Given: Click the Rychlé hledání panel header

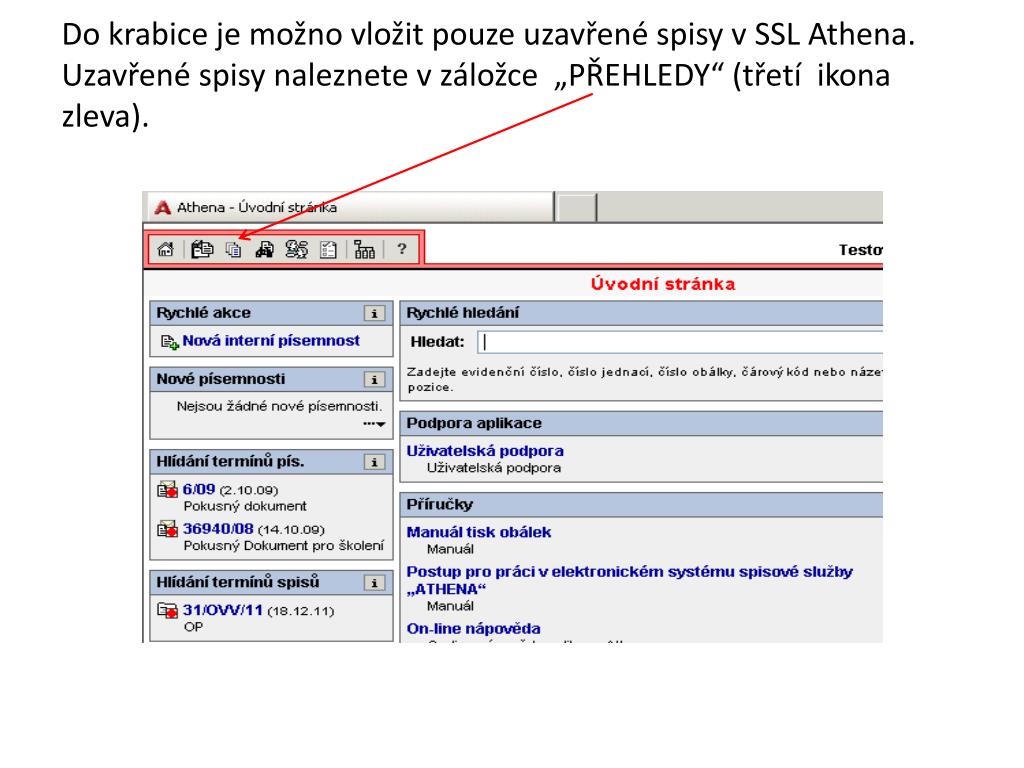Looking at the screenshot, I should 641,313.
